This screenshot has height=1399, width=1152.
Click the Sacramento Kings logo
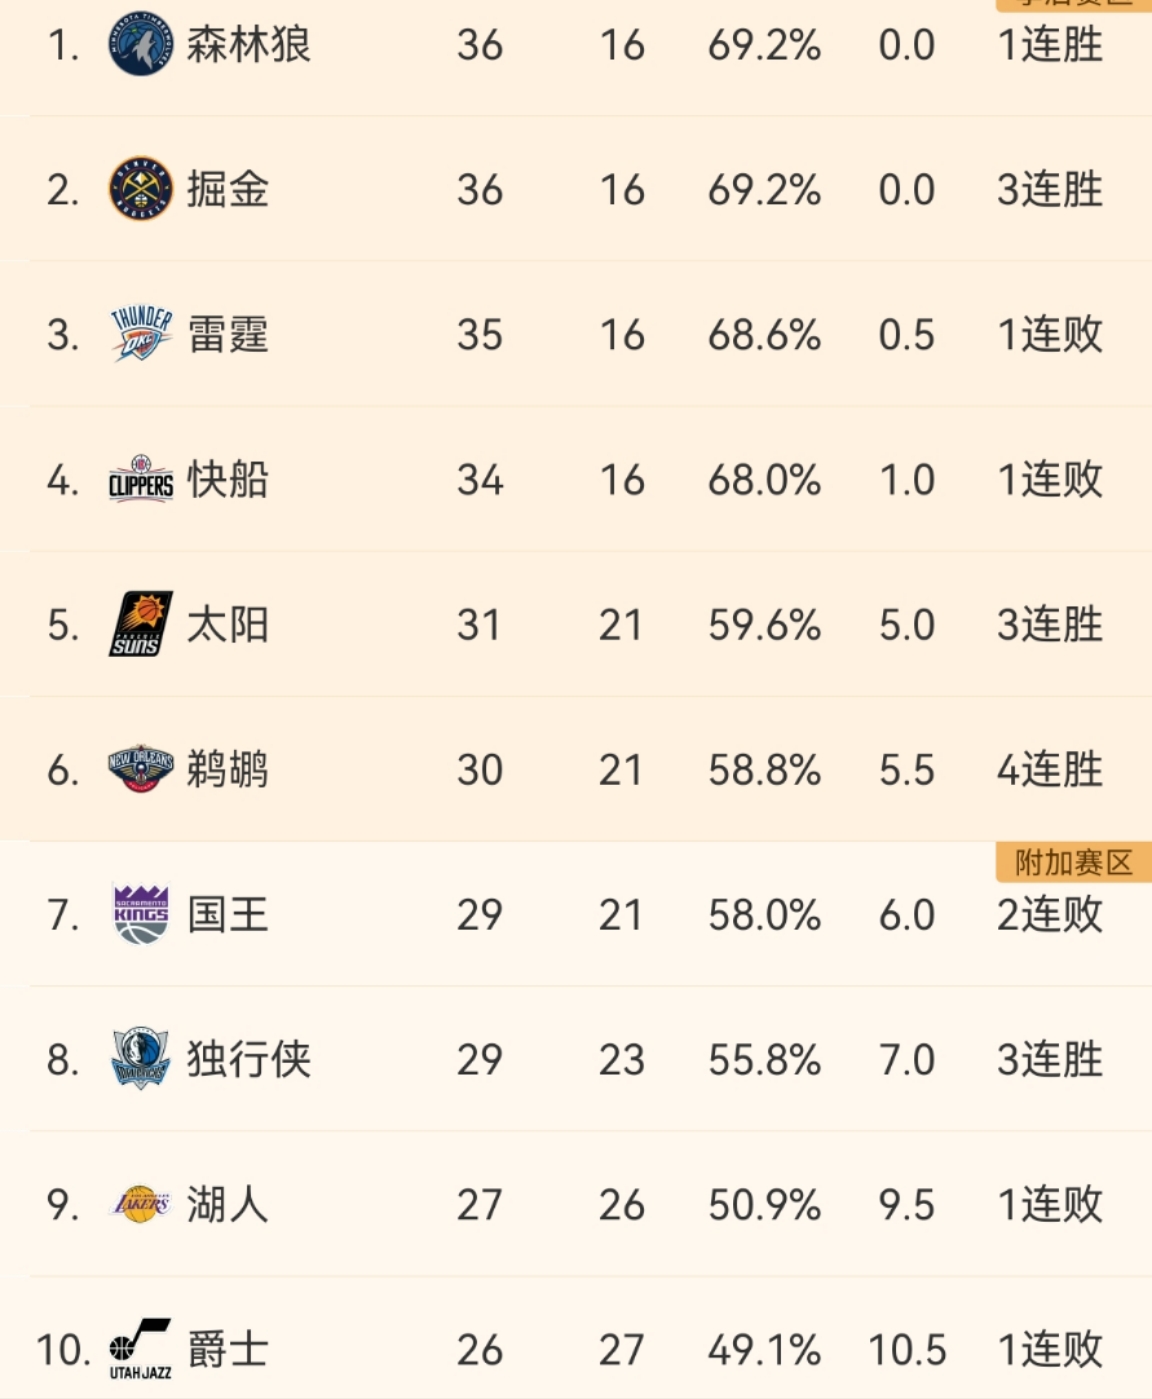click(x=140, y=914)
